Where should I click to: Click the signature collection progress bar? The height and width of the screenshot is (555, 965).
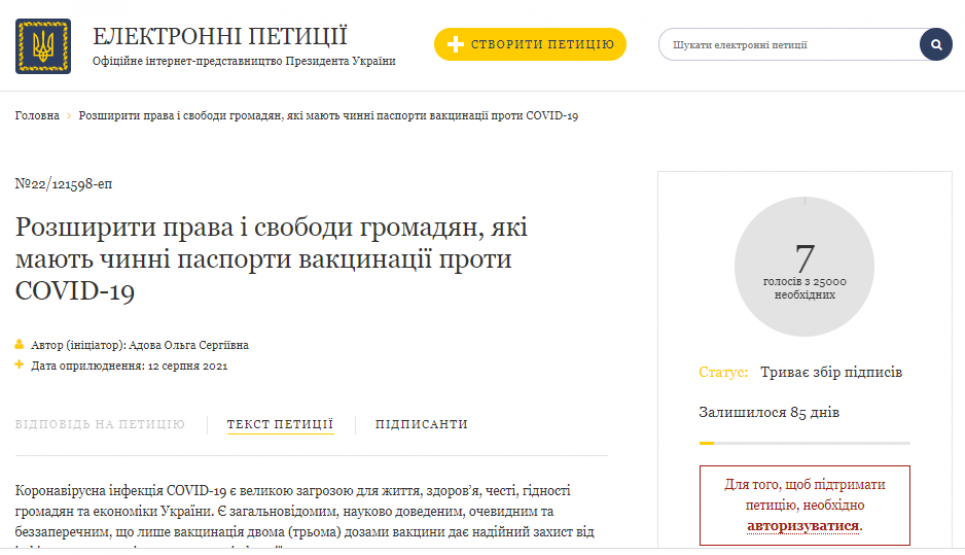click(804, 442)
